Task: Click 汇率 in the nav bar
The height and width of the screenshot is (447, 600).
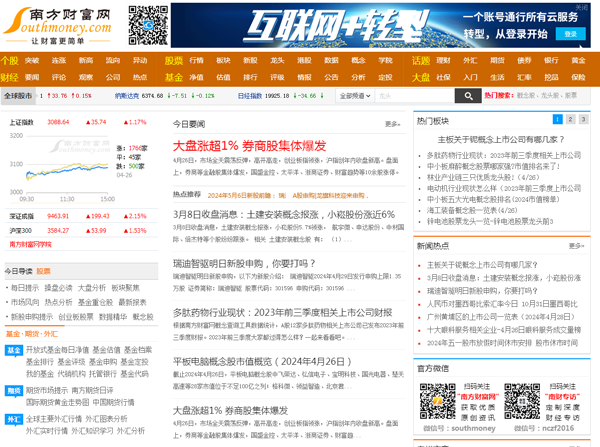Action: (x=524, y=77)
